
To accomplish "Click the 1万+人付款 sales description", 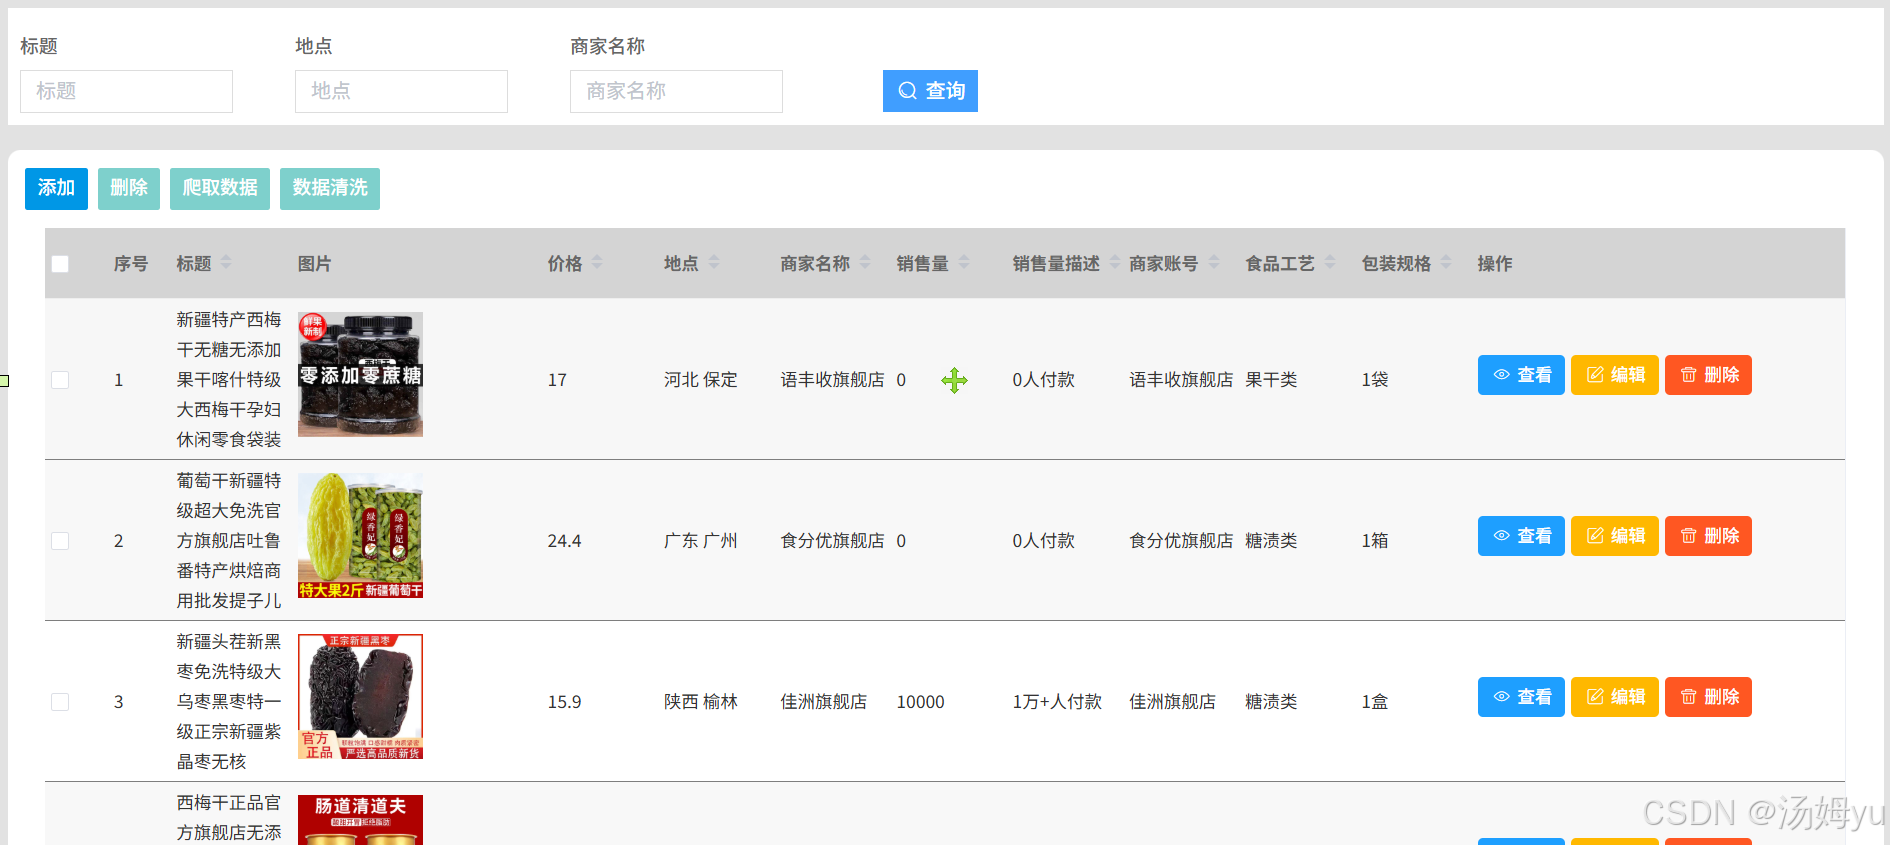I will pos(1057,702).
